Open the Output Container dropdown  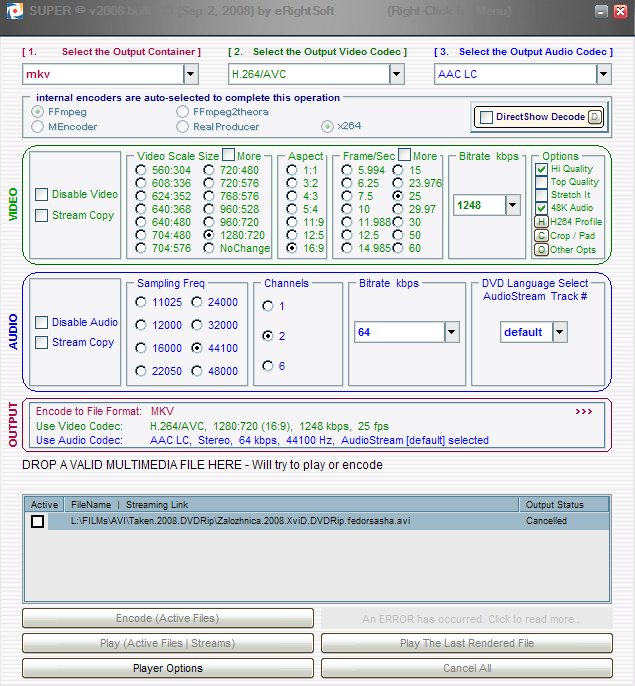pyautogui.click(x=191, y=74)
